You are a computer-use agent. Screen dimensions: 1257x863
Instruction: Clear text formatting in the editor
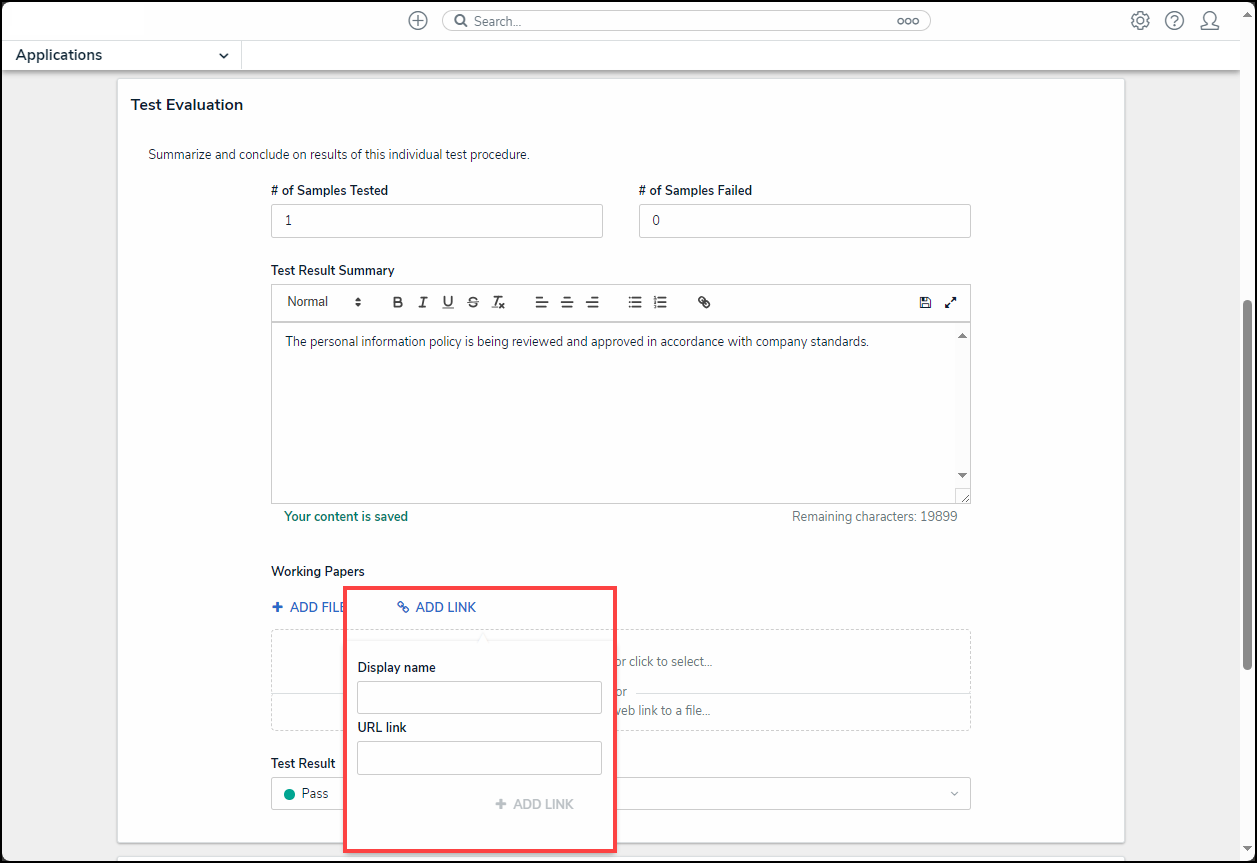point(498,302)
